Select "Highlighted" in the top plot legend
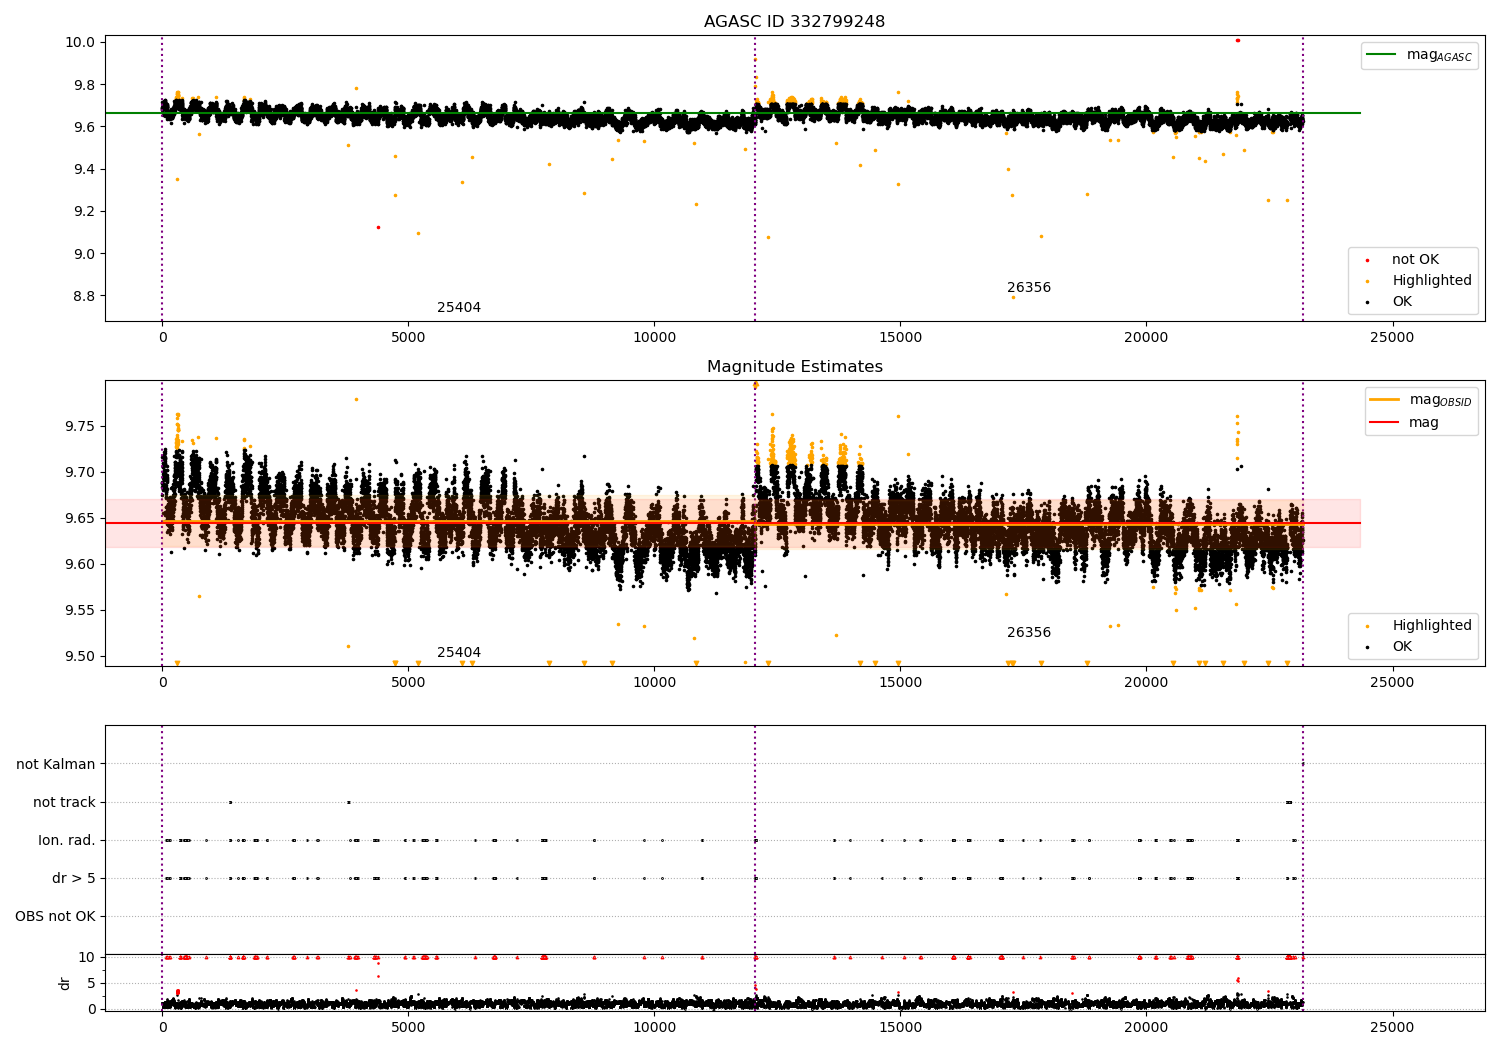This screenshot has width=1500, height=1050. point(1432,281)
